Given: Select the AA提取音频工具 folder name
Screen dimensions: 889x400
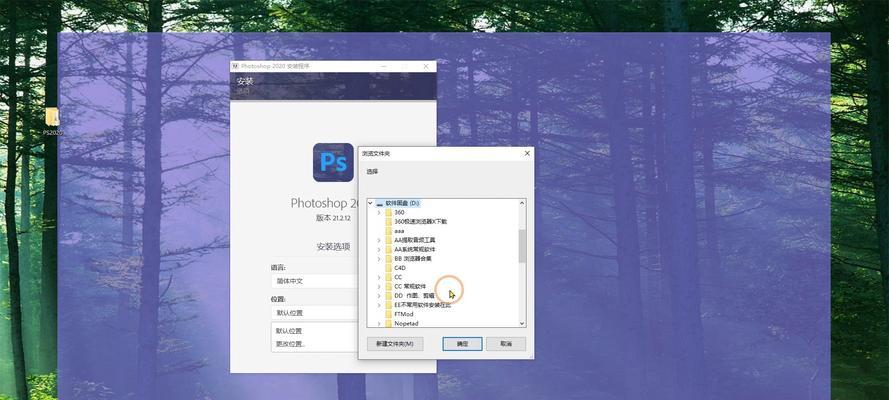Looking at the screenshot, I should point(414,240).
